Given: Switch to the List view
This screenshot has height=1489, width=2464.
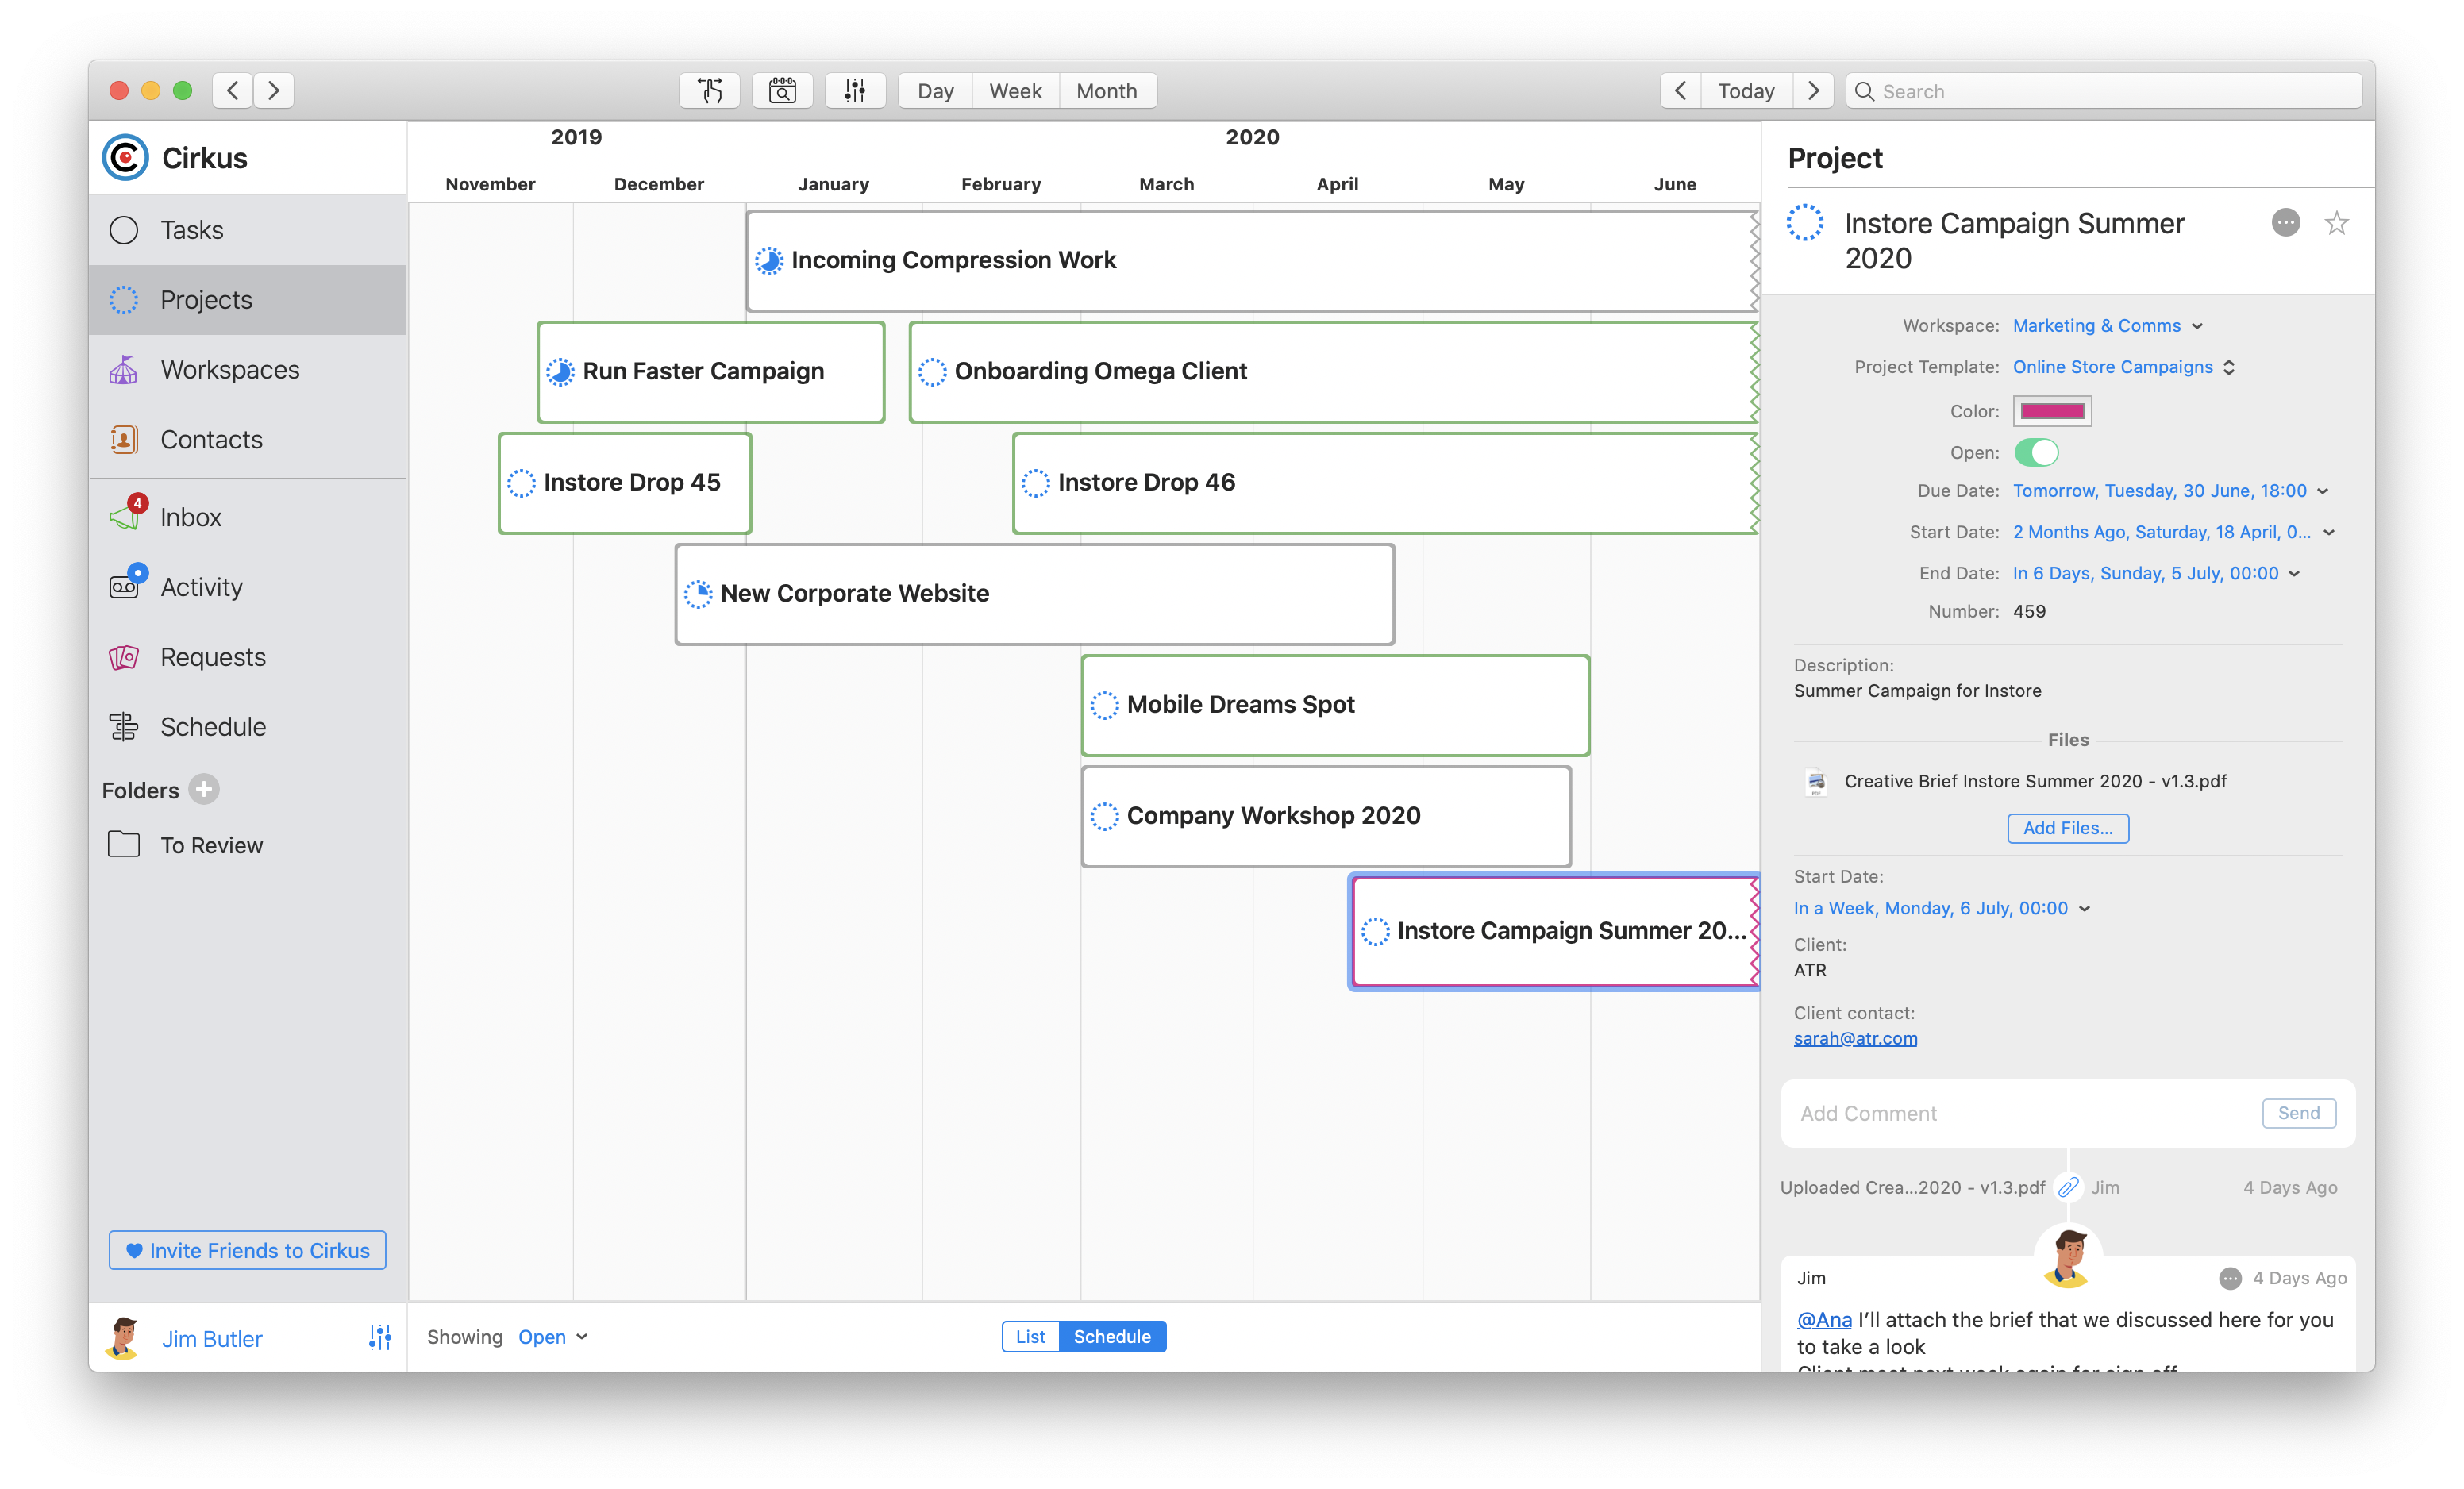Looking at the screenshot, I should pos(1030,1337).
